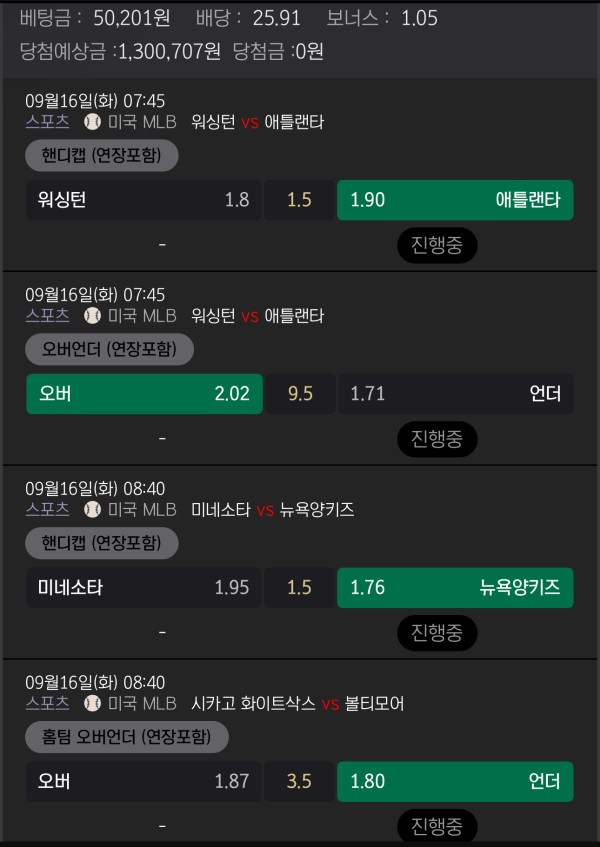Click the 진행중 button on the 미네소타 match
The width and height of the screenshot is (600, 847).
coord(437,633)
